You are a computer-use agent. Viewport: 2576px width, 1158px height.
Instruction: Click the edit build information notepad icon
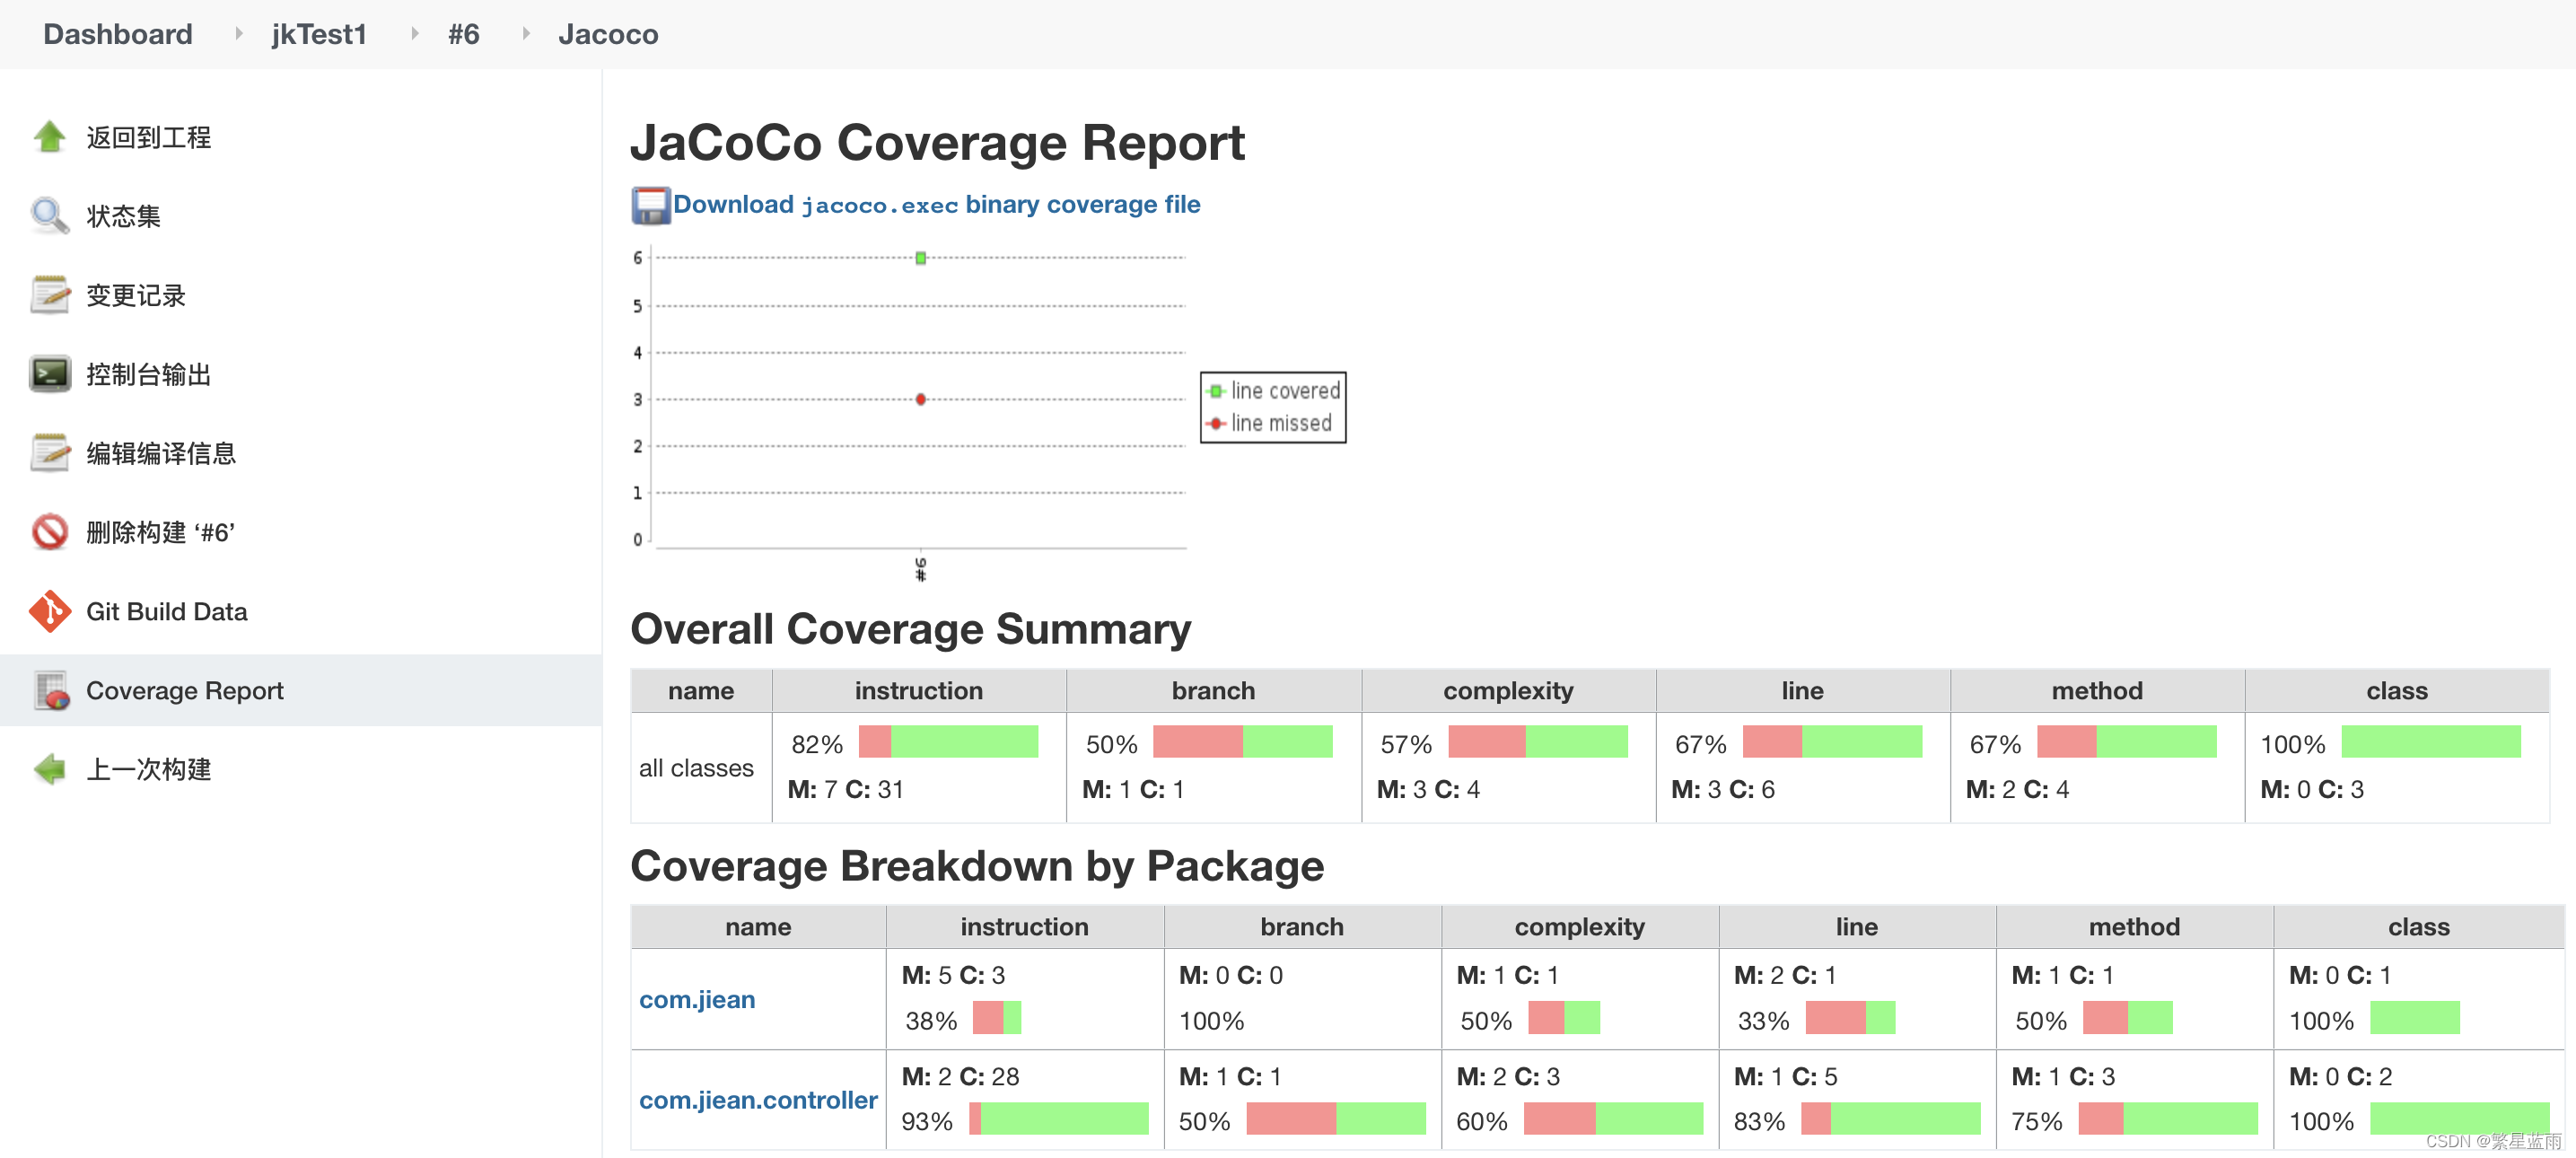pos(49,453)
